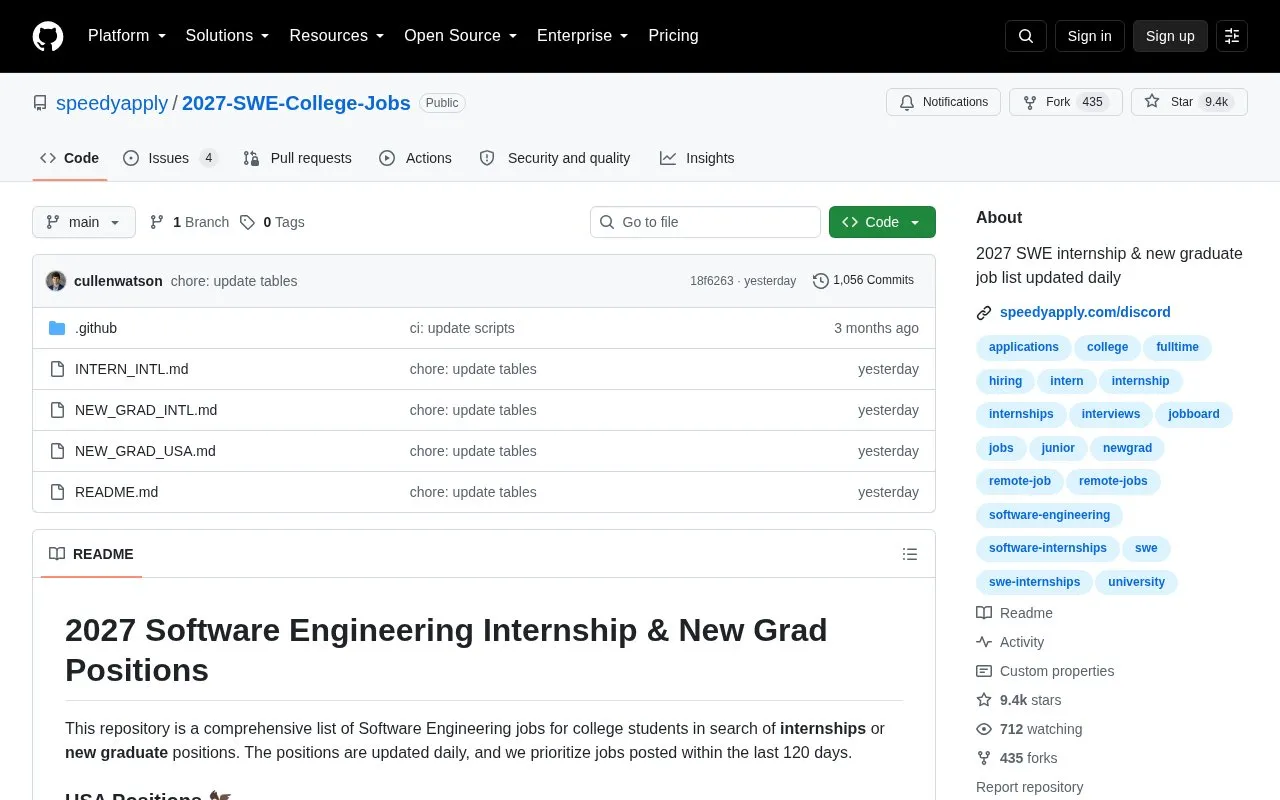Expand the Solutions menu
The height and width of the screenshot is (800, 1280).
point(227,36)
